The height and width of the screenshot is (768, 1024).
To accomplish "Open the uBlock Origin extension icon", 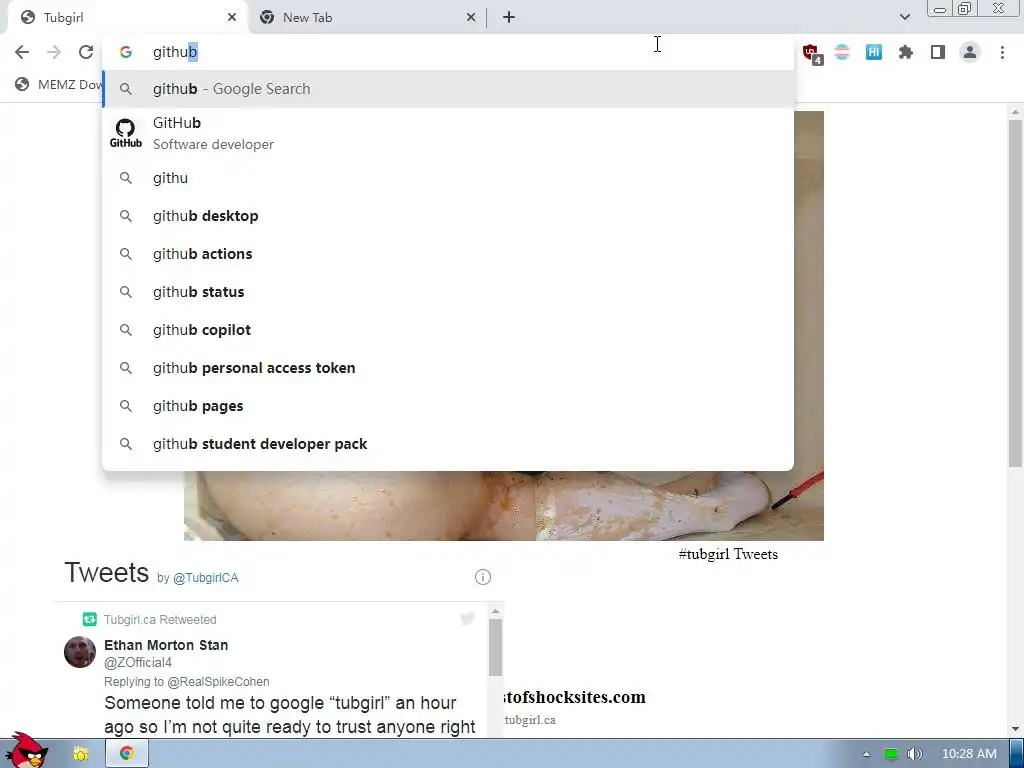I will click(x=812, y=54).
